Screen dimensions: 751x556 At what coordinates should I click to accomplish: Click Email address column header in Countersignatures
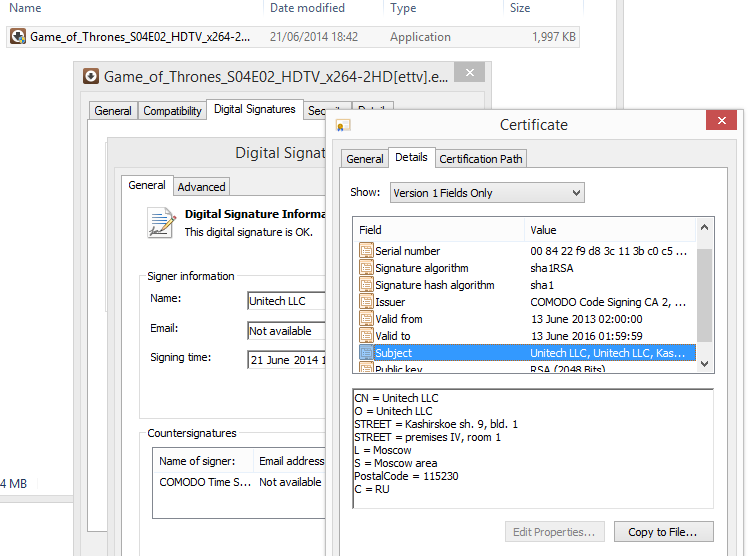pyautogui.click(x=290, y=461)
